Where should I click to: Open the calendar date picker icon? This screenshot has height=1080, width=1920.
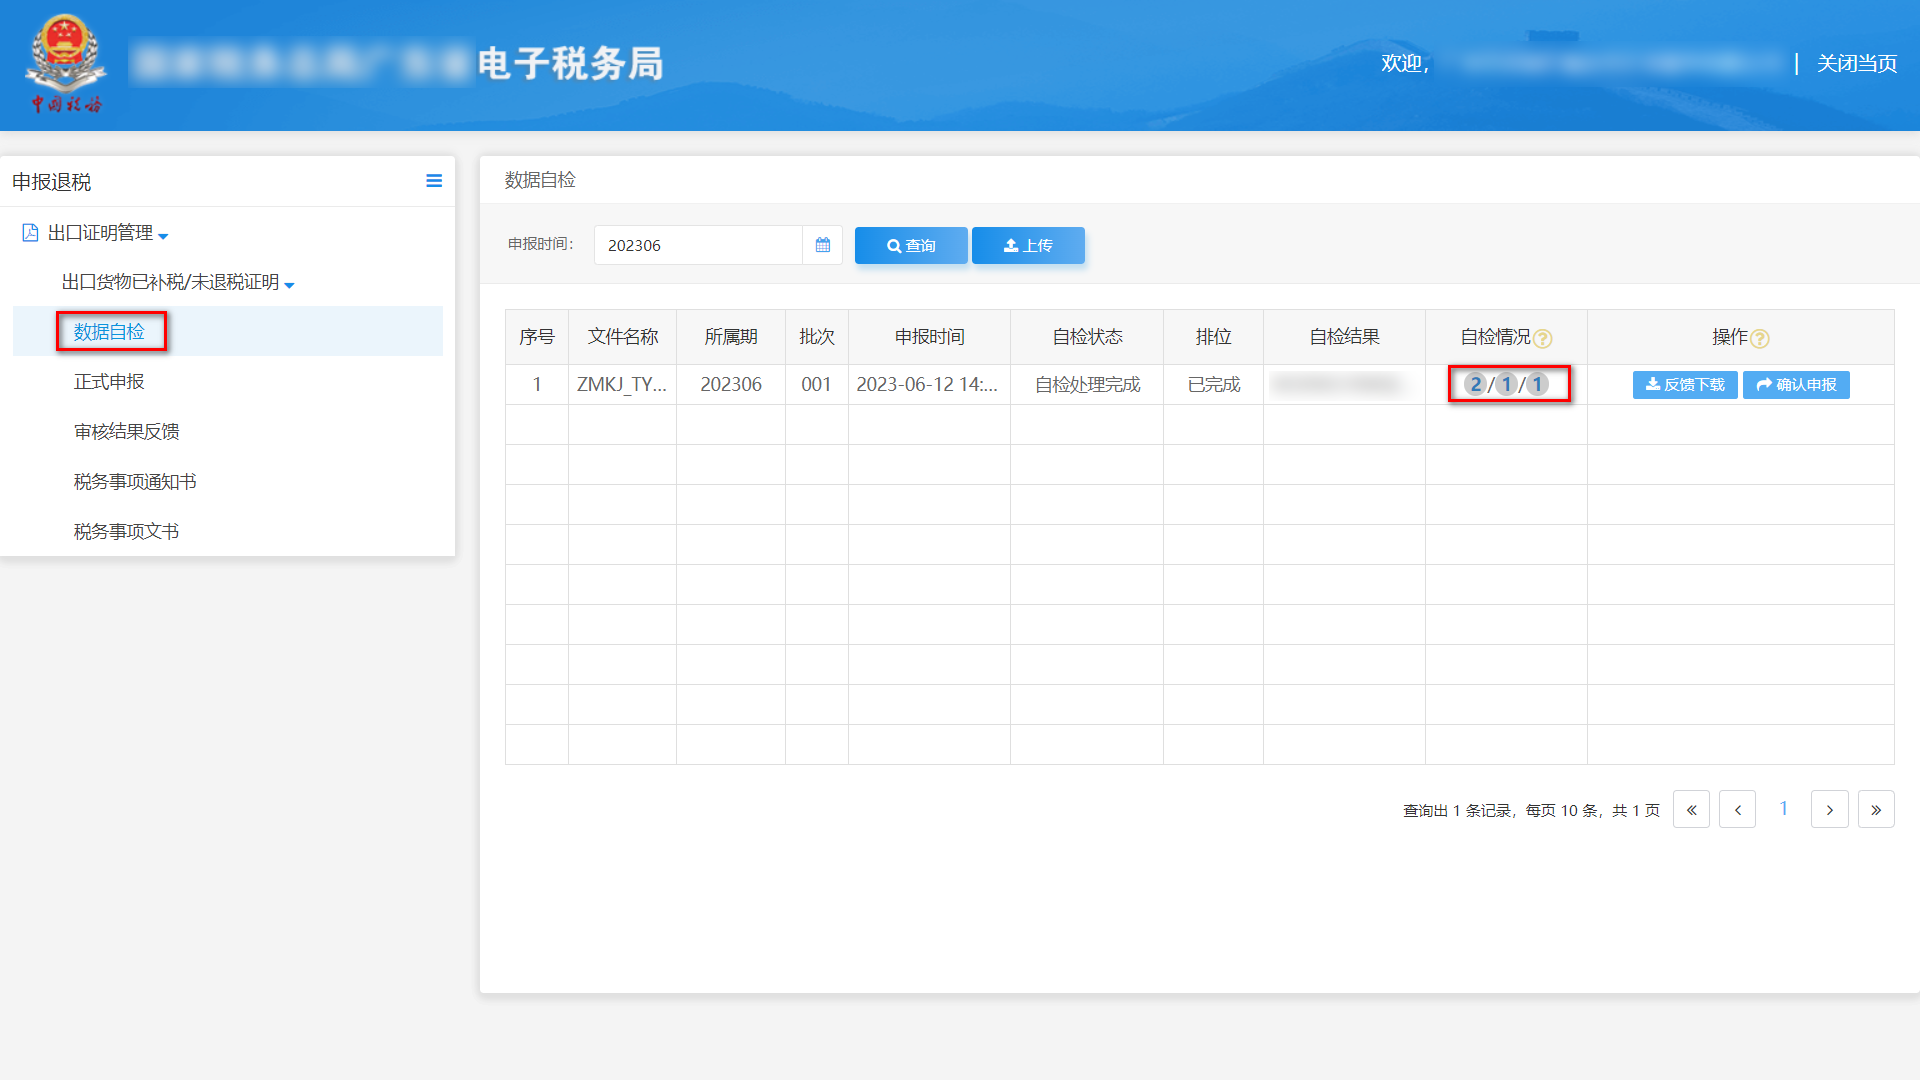click(822, 245)
